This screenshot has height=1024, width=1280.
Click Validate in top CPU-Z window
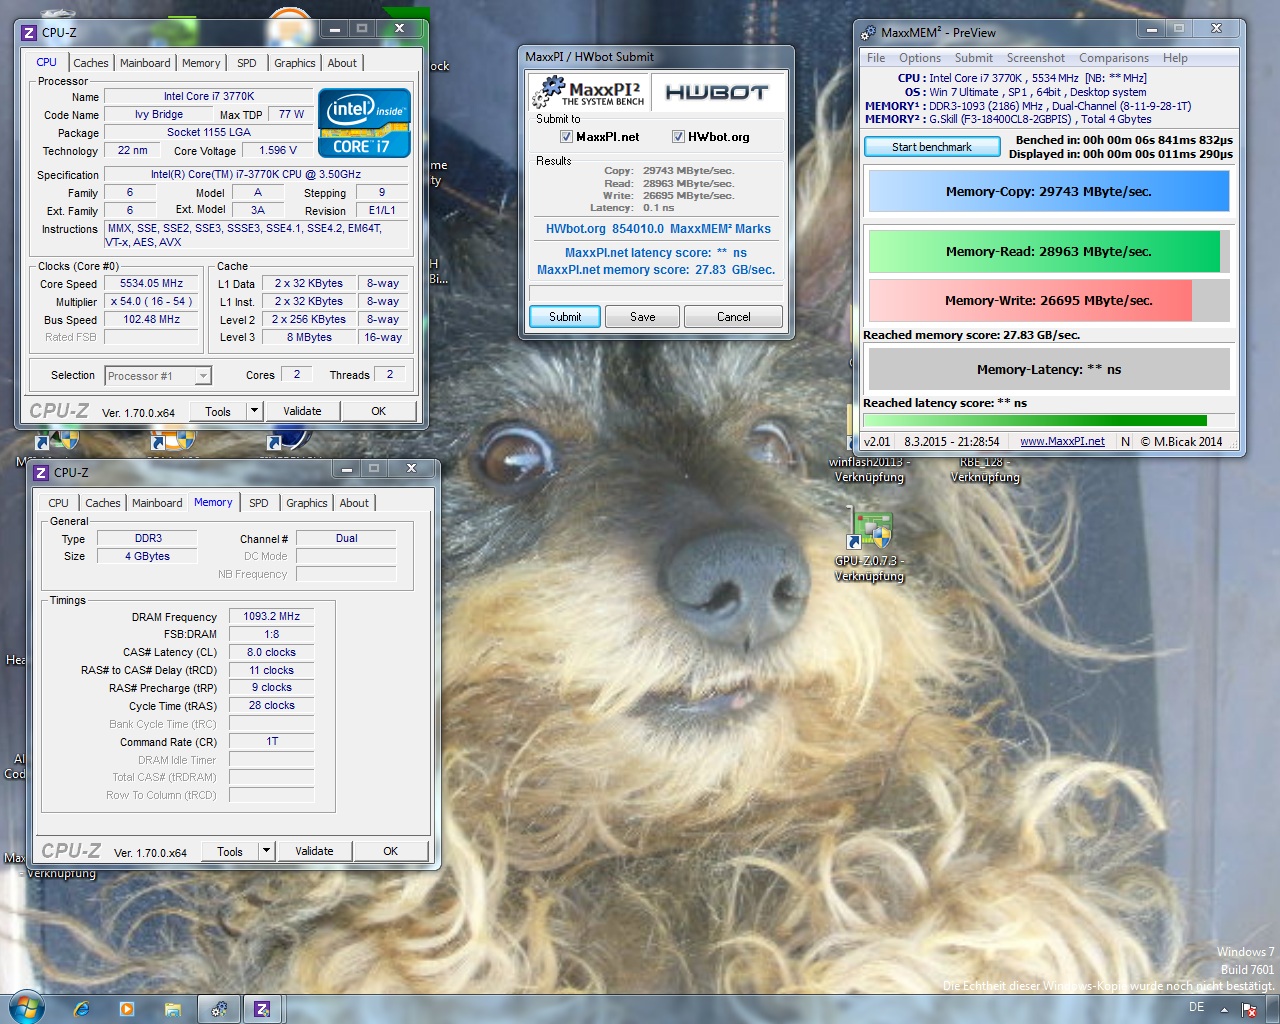(302, 411)
